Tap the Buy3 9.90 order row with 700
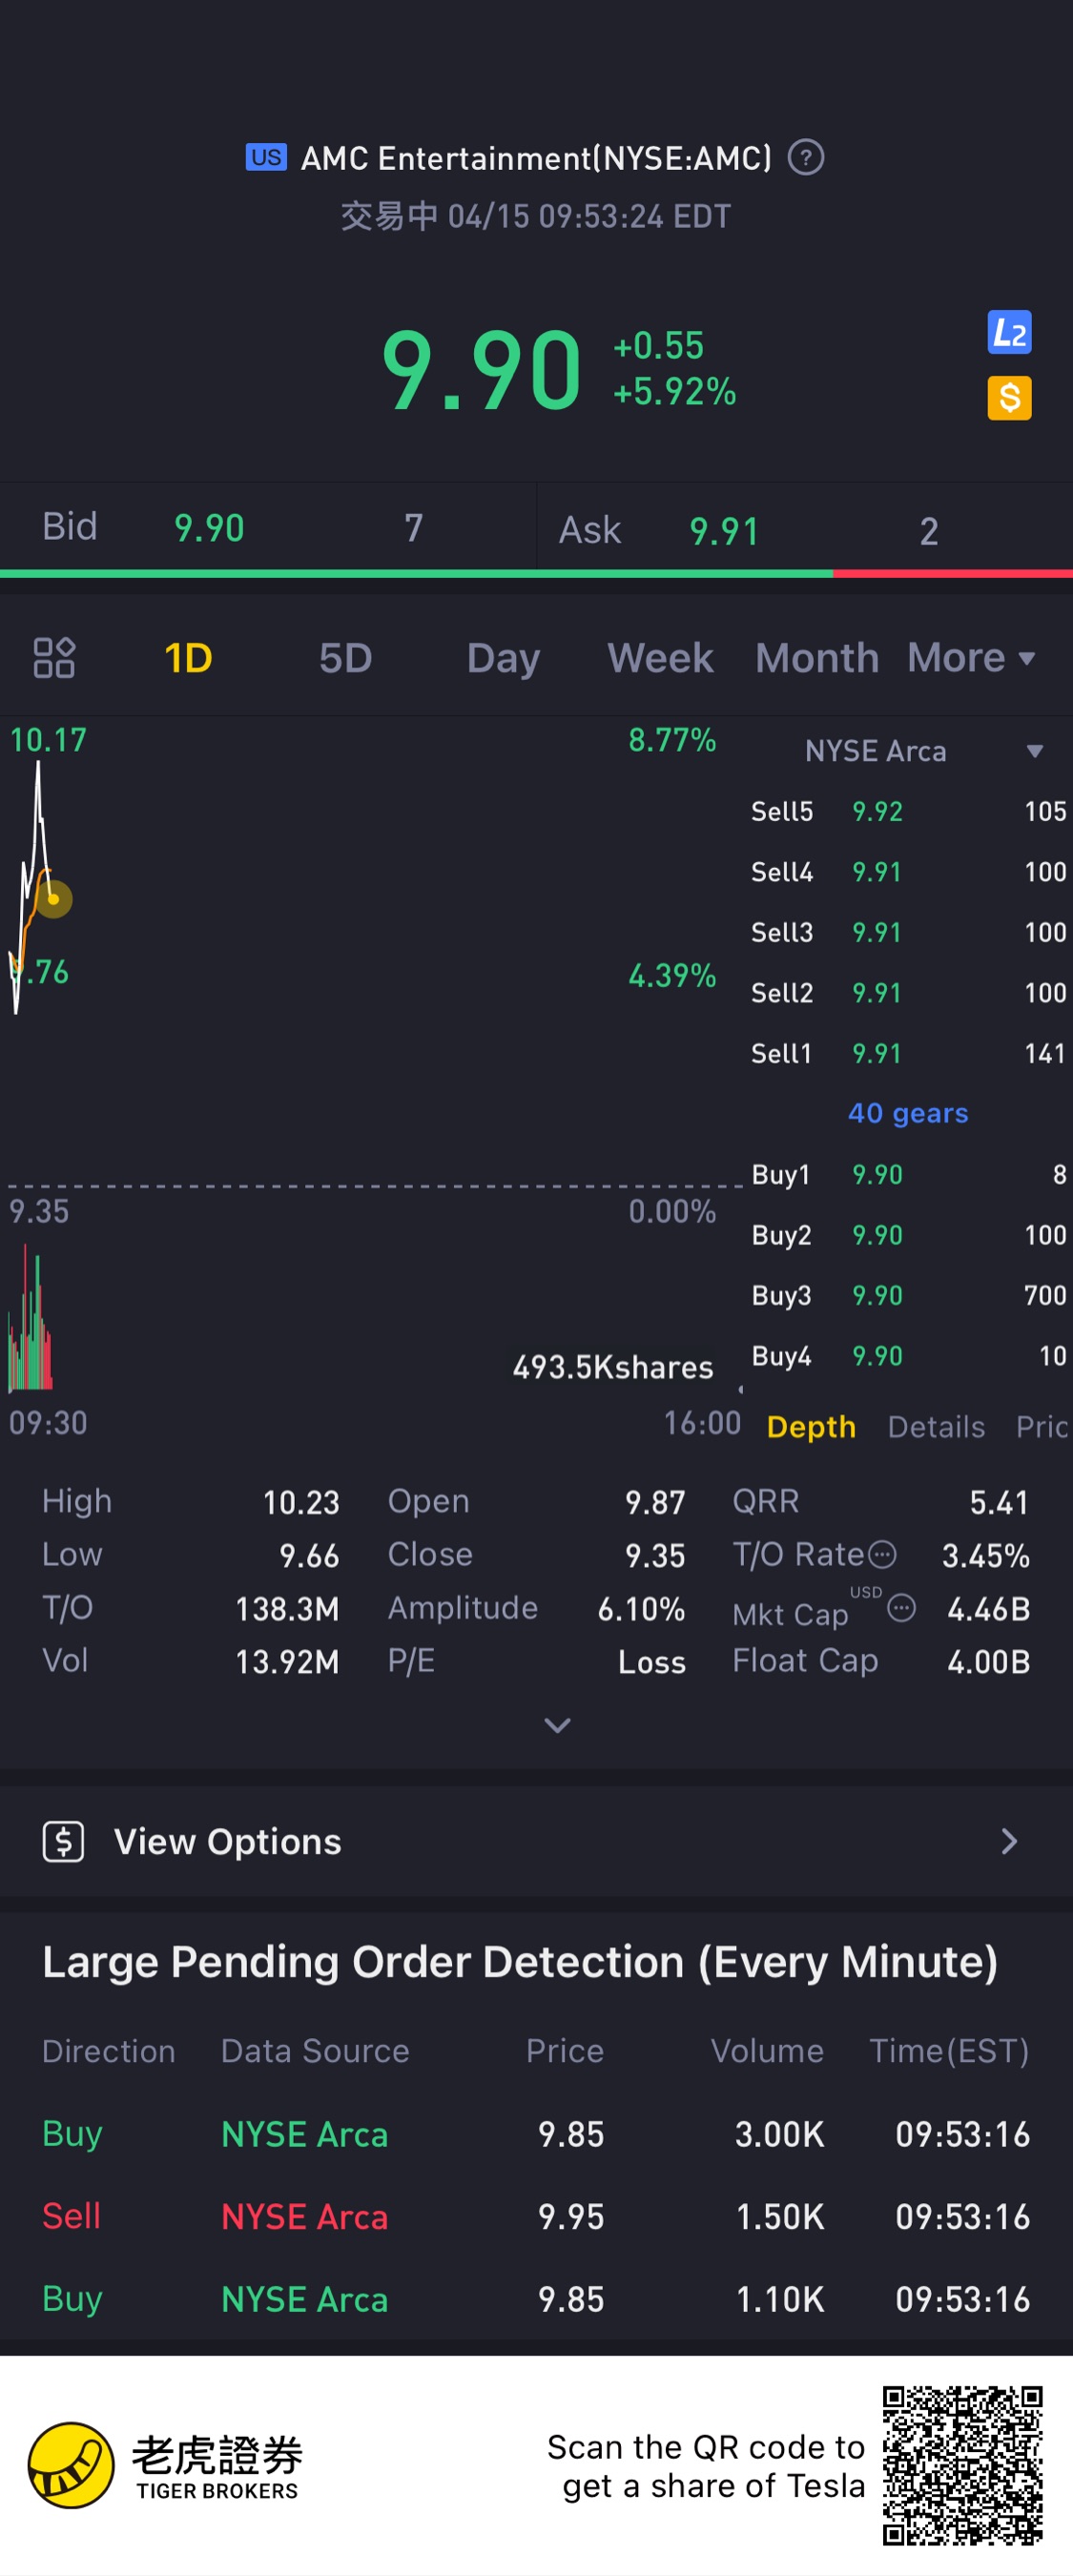 [x=908, y=1295]
